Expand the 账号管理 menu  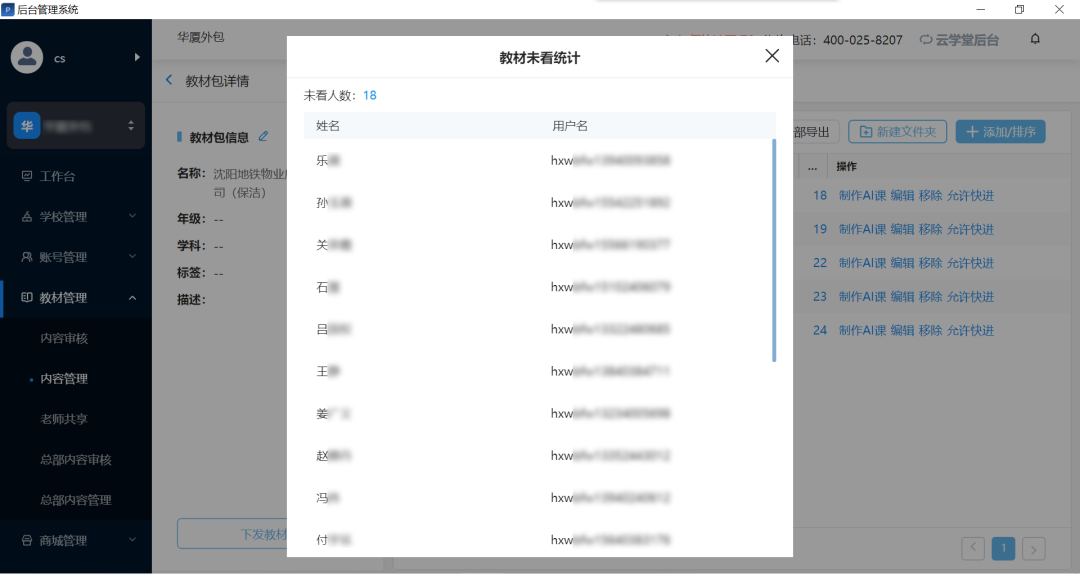coord(76,257)
